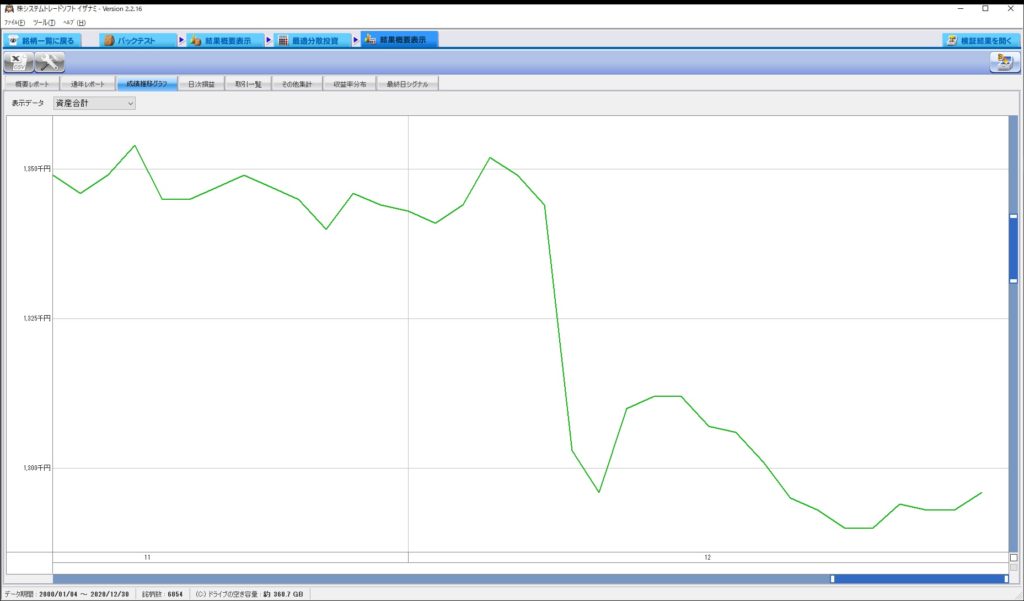Click the 最適分散投資 calculator icon
This screenshot has width=1024, height=601.
point(283,40)
